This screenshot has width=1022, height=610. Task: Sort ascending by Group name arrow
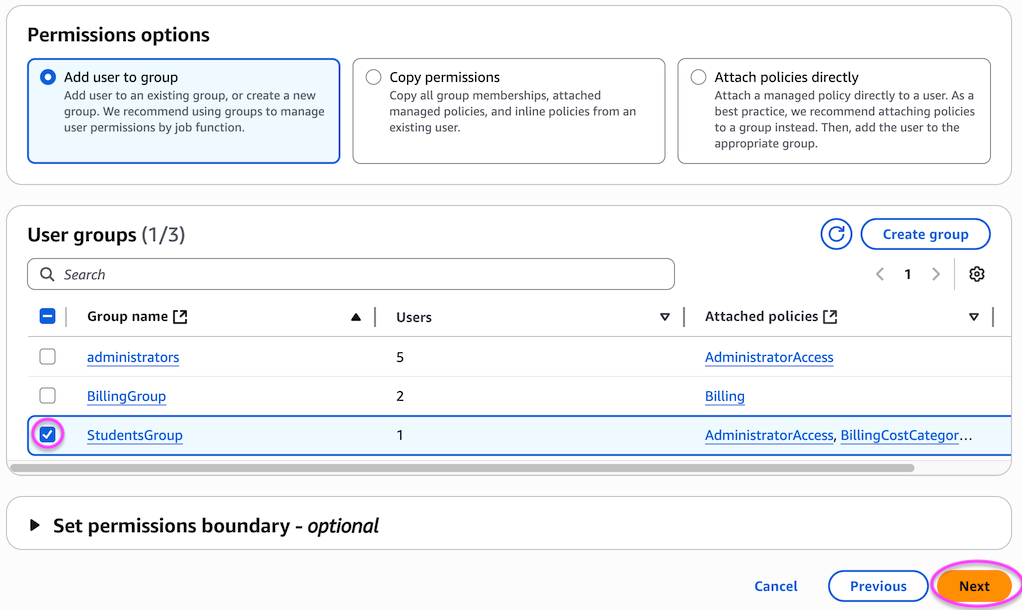tap(355, 317)
